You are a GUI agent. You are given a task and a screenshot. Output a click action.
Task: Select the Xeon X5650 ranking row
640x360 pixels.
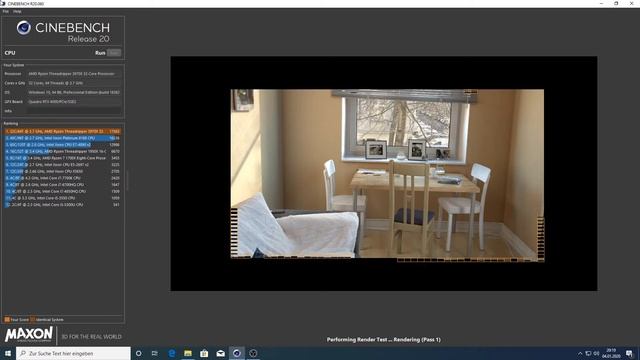click(x=62, y=171)
